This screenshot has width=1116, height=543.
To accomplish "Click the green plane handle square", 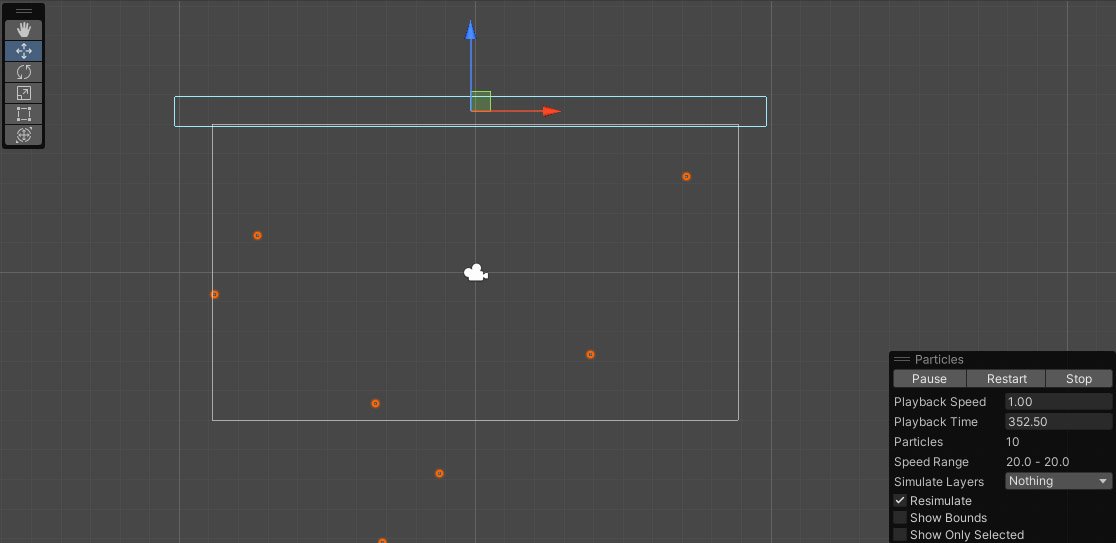I will pyautogui.click(x=481, y=101).
